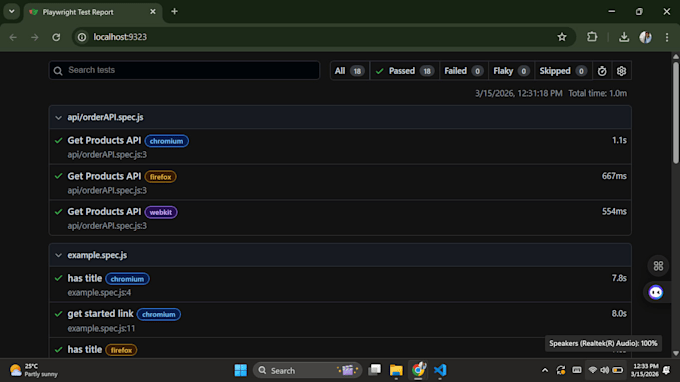Click firefox badge beside Get Products API
Viewport: 680px width, 382px height.
click(160, 177)
